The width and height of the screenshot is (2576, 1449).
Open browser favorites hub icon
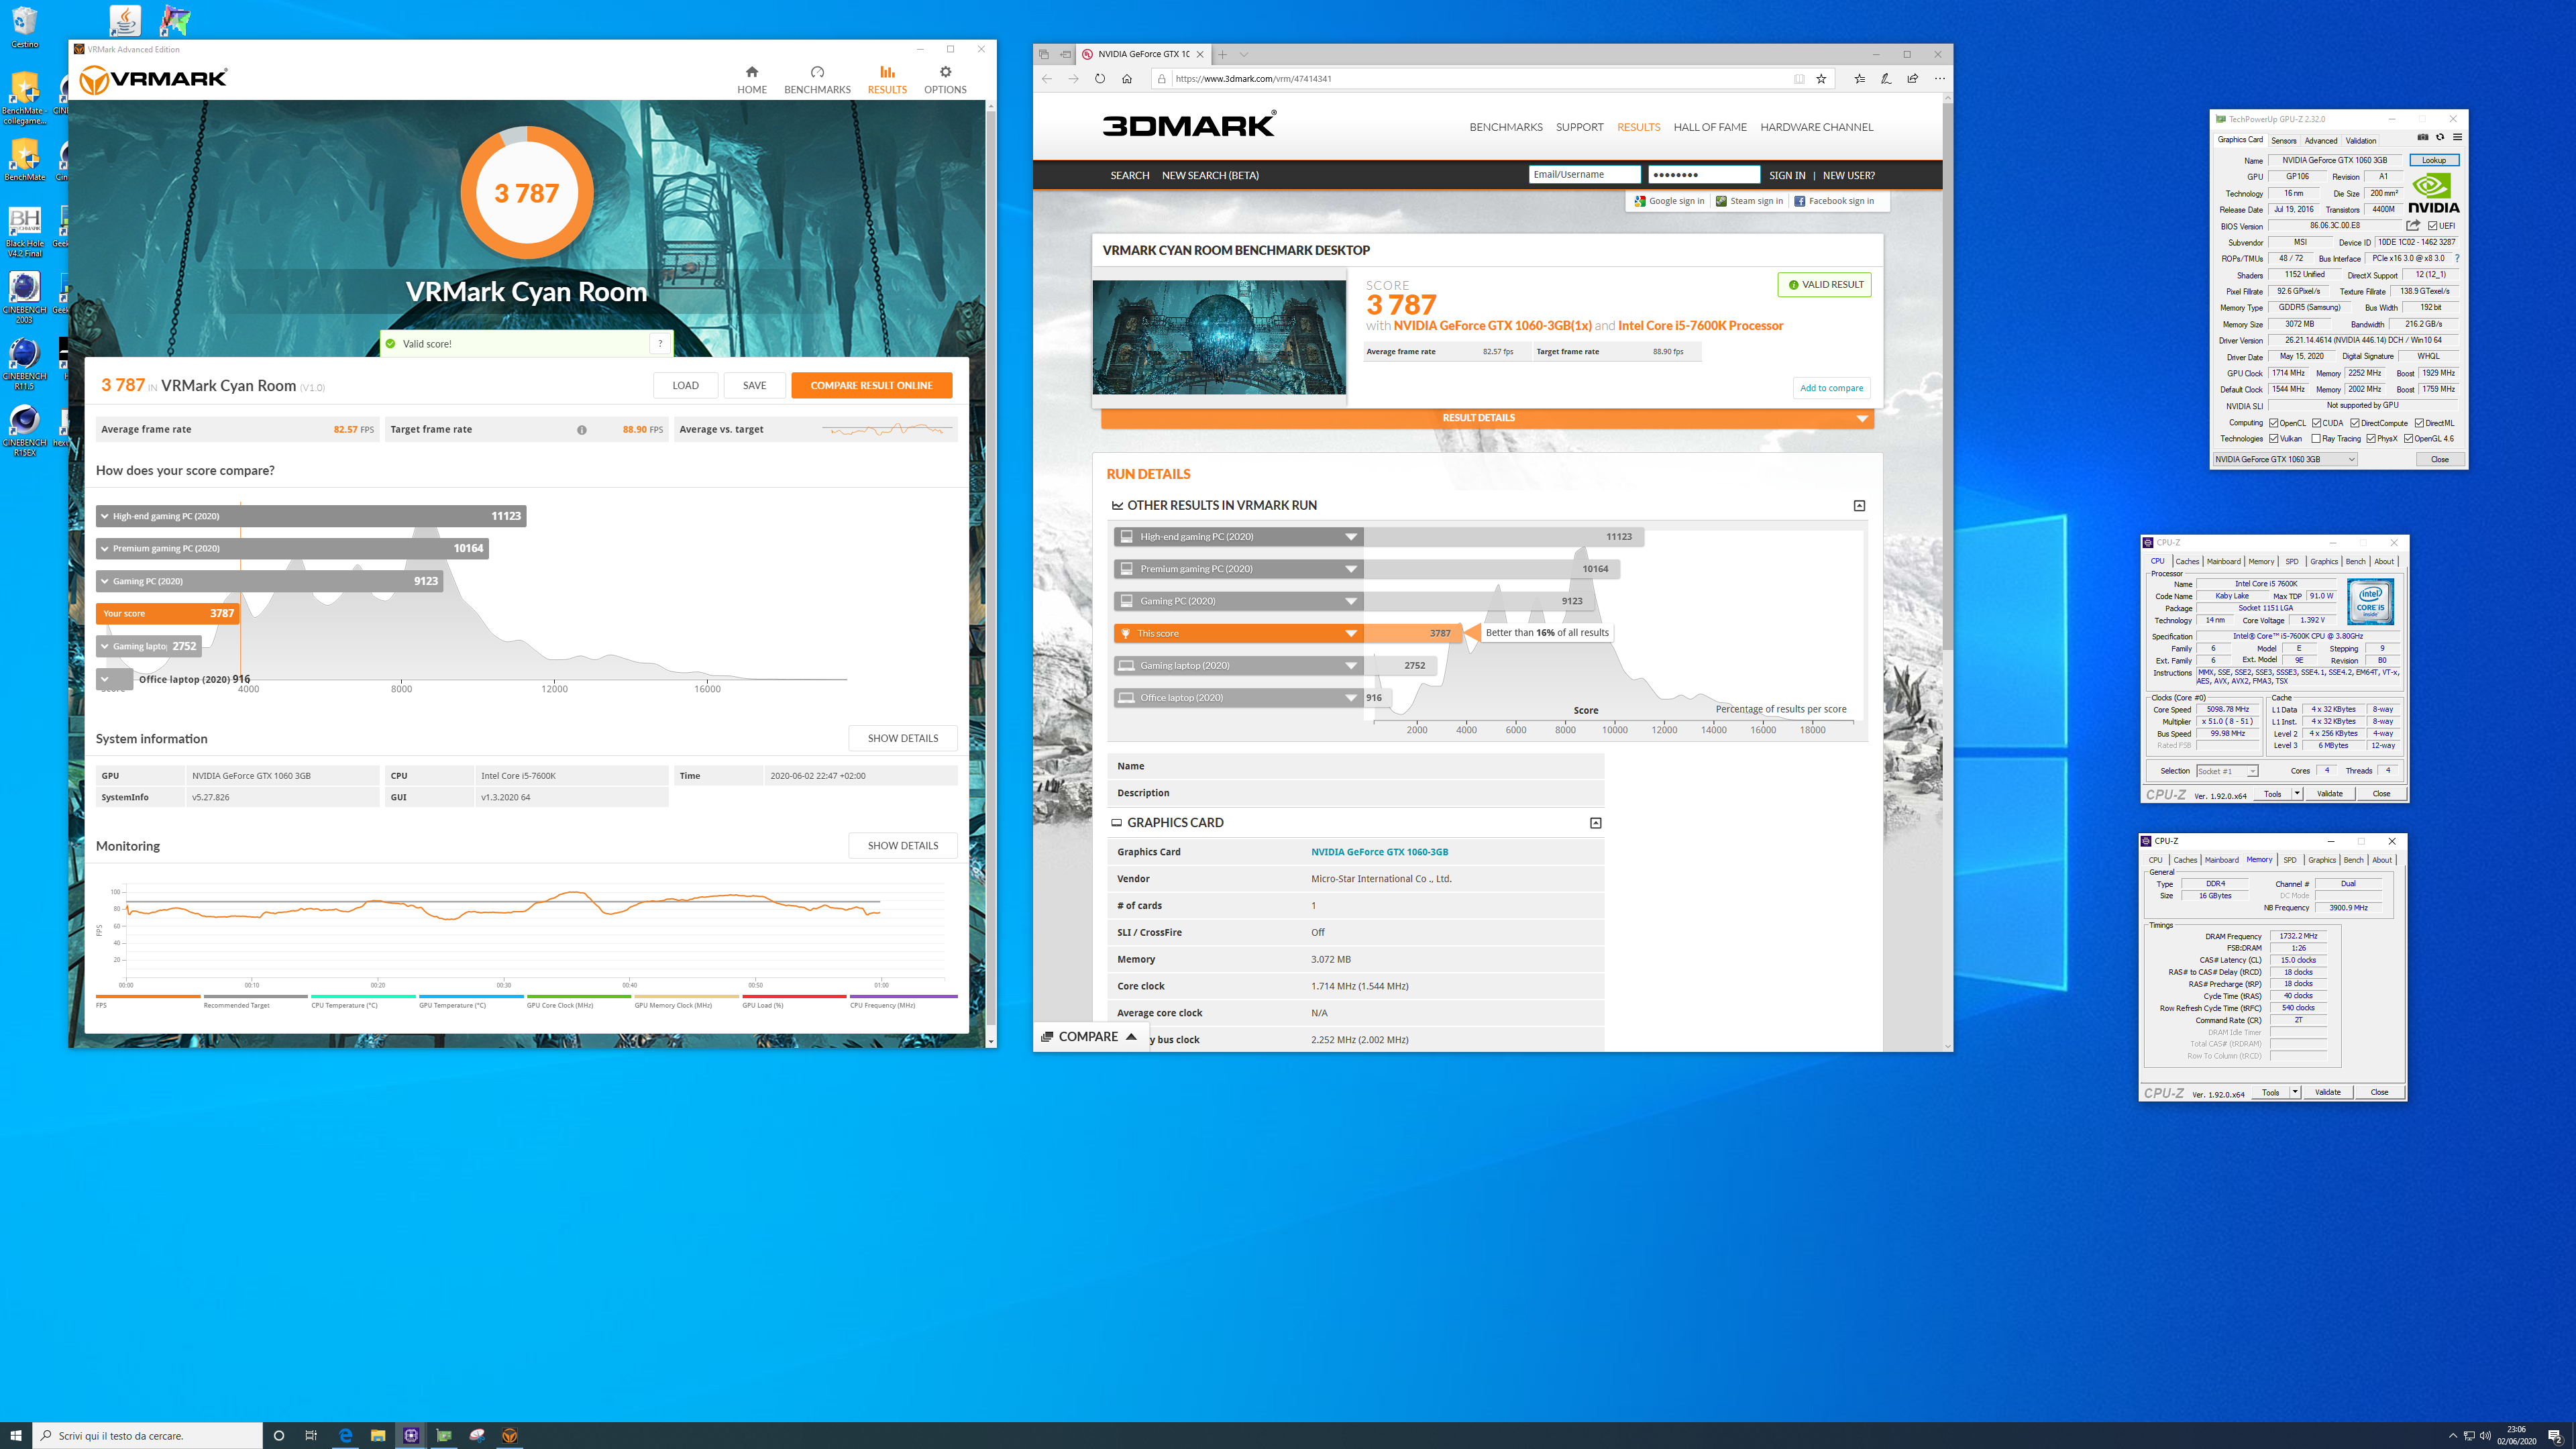1859,79
